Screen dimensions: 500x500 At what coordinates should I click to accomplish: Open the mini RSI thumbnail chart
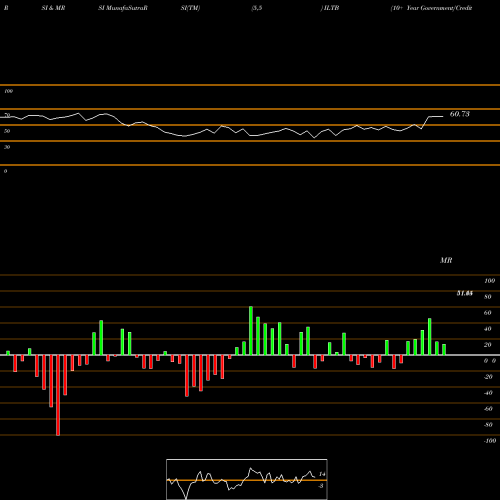point(247,479)
